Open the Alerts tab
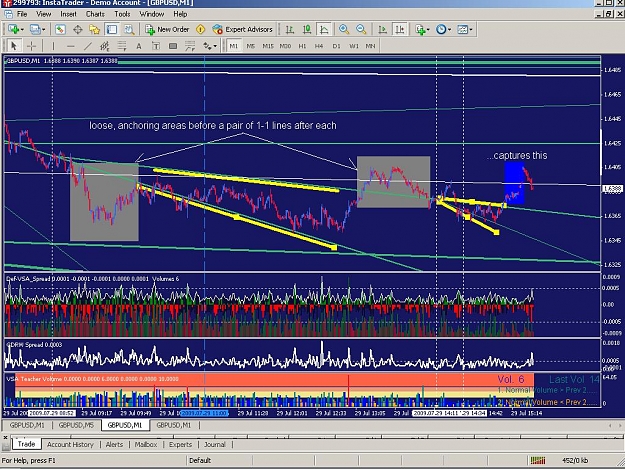This screenshot has width=625, height=469. click(x=114, y=444)
